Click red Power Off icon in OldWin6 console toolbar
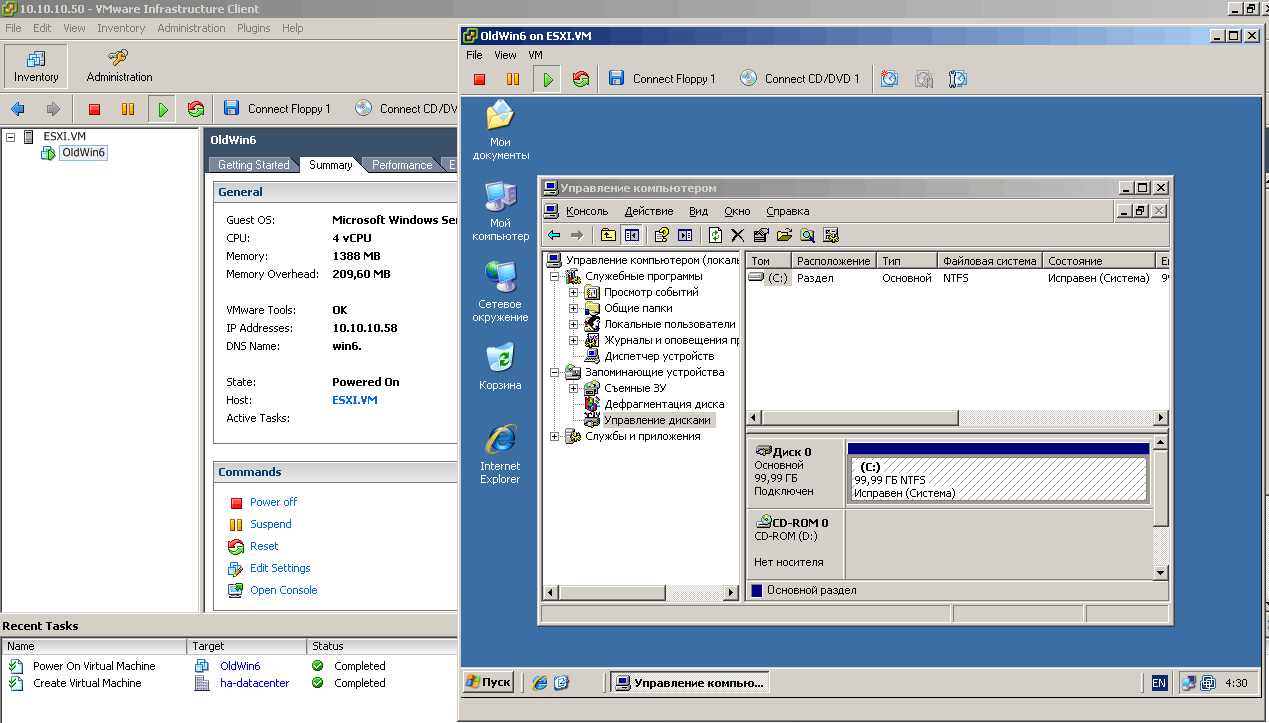This screenshot has width=1269, height=723. (480, 79)
